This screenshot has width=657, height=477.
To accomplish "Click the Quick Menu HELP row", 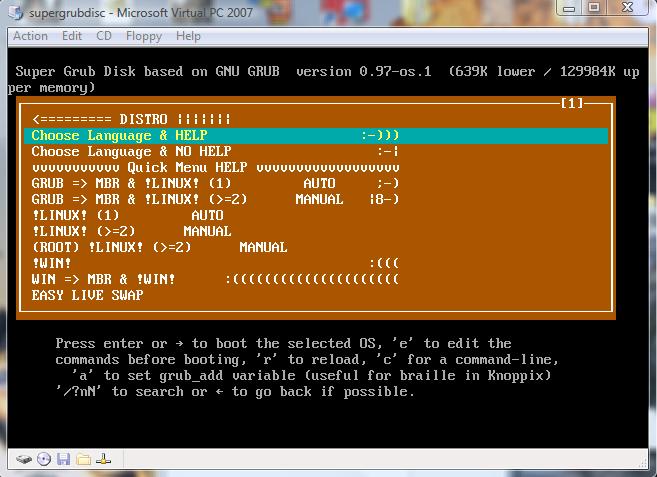I will 316,168.
